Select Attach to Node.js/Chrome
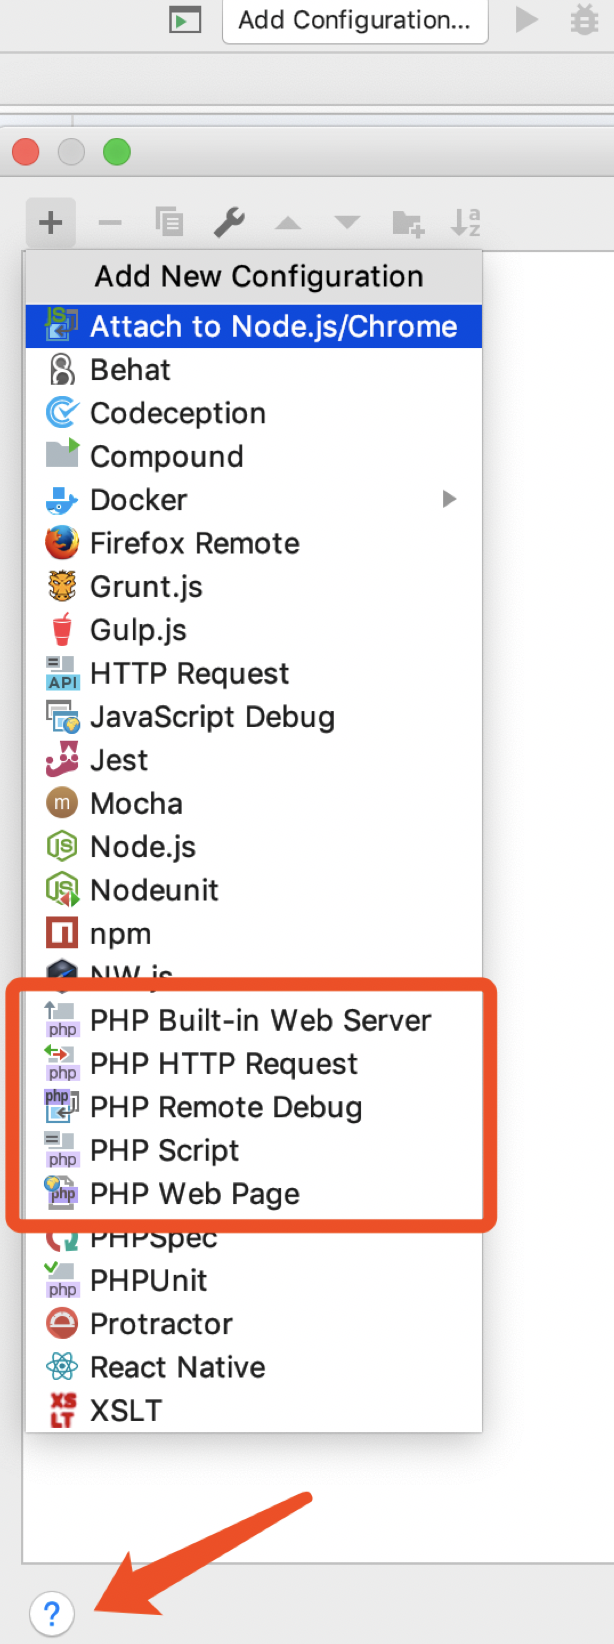Viewport: 614px width, 1644px height. point(254,326)
